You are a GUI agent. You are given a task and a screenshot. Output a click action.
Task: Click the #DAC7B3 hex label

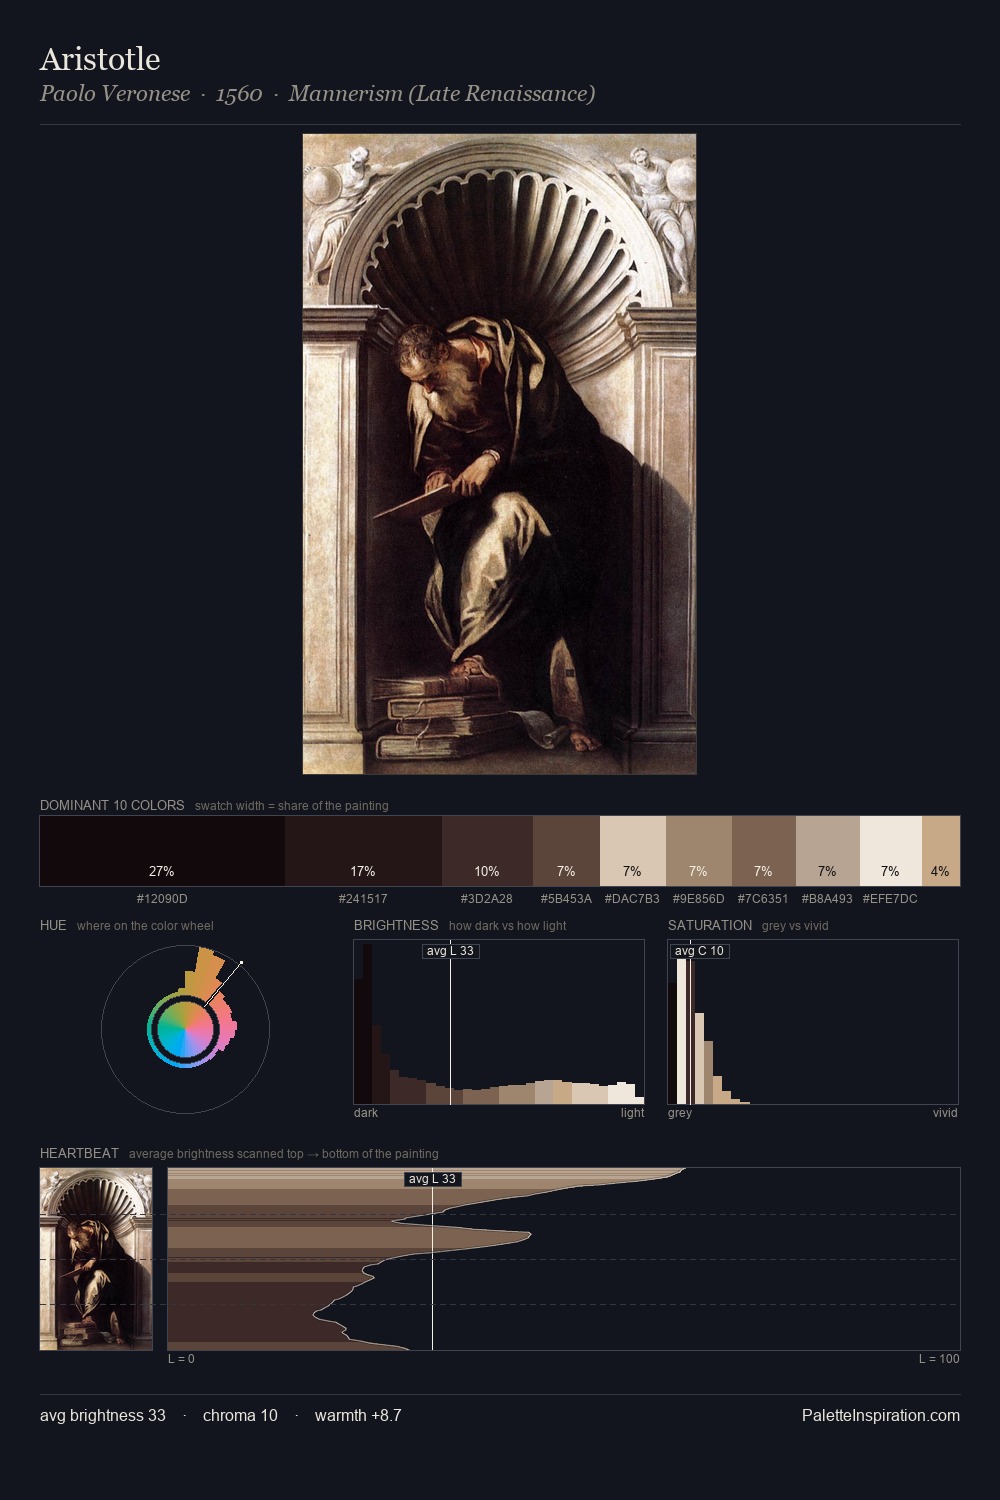(632, 899)
